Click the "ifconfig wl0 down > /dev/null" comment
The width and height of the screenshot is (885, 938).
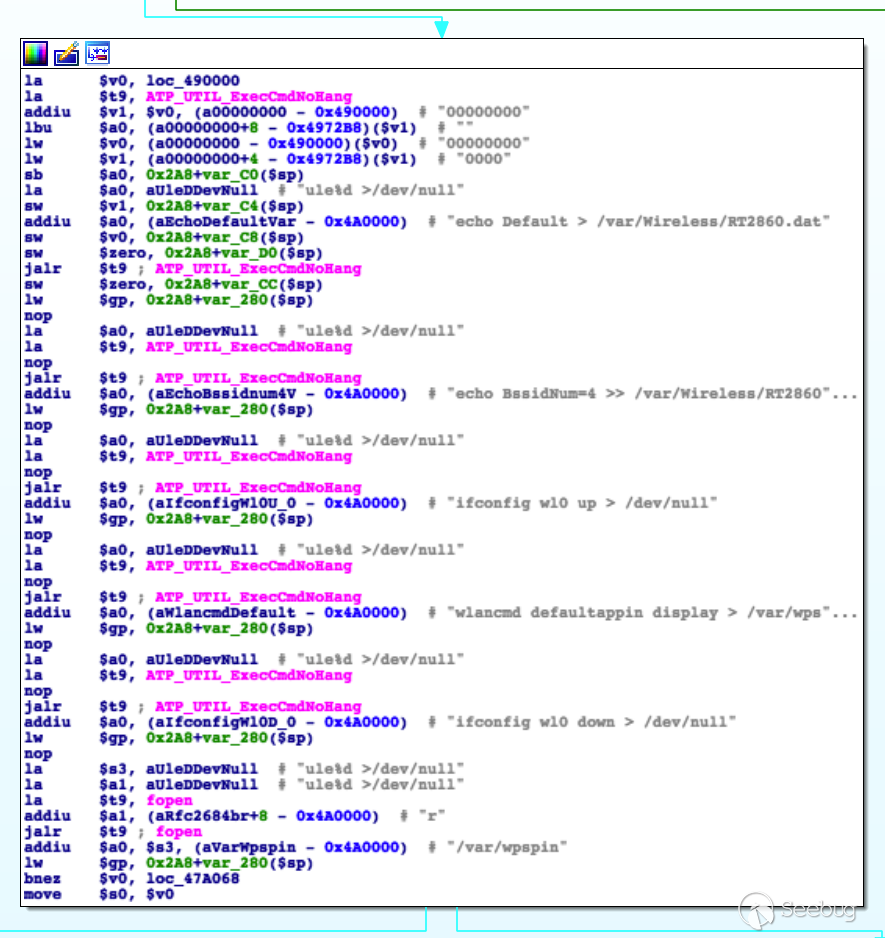coord(591,722)
